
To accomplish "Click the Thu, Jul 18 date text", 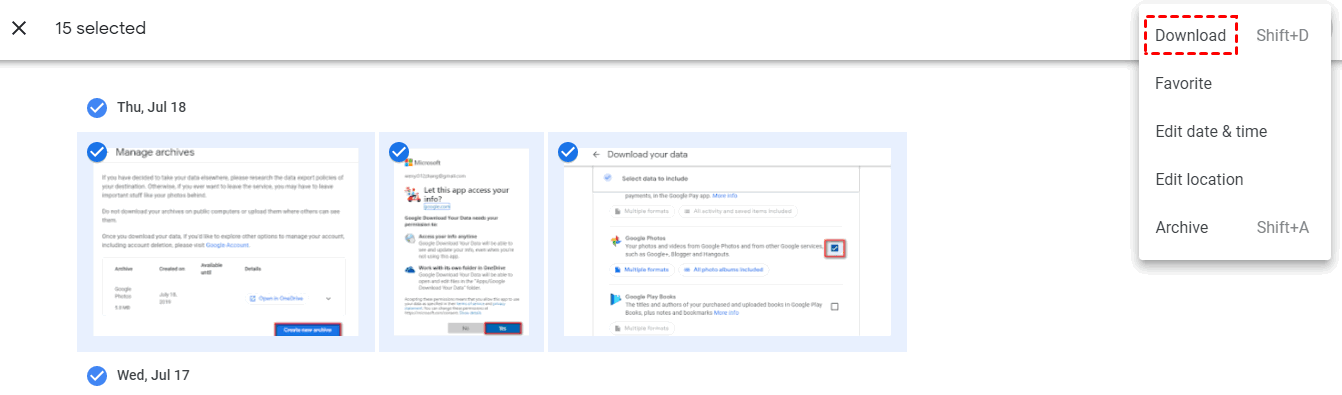I will 151,107.
